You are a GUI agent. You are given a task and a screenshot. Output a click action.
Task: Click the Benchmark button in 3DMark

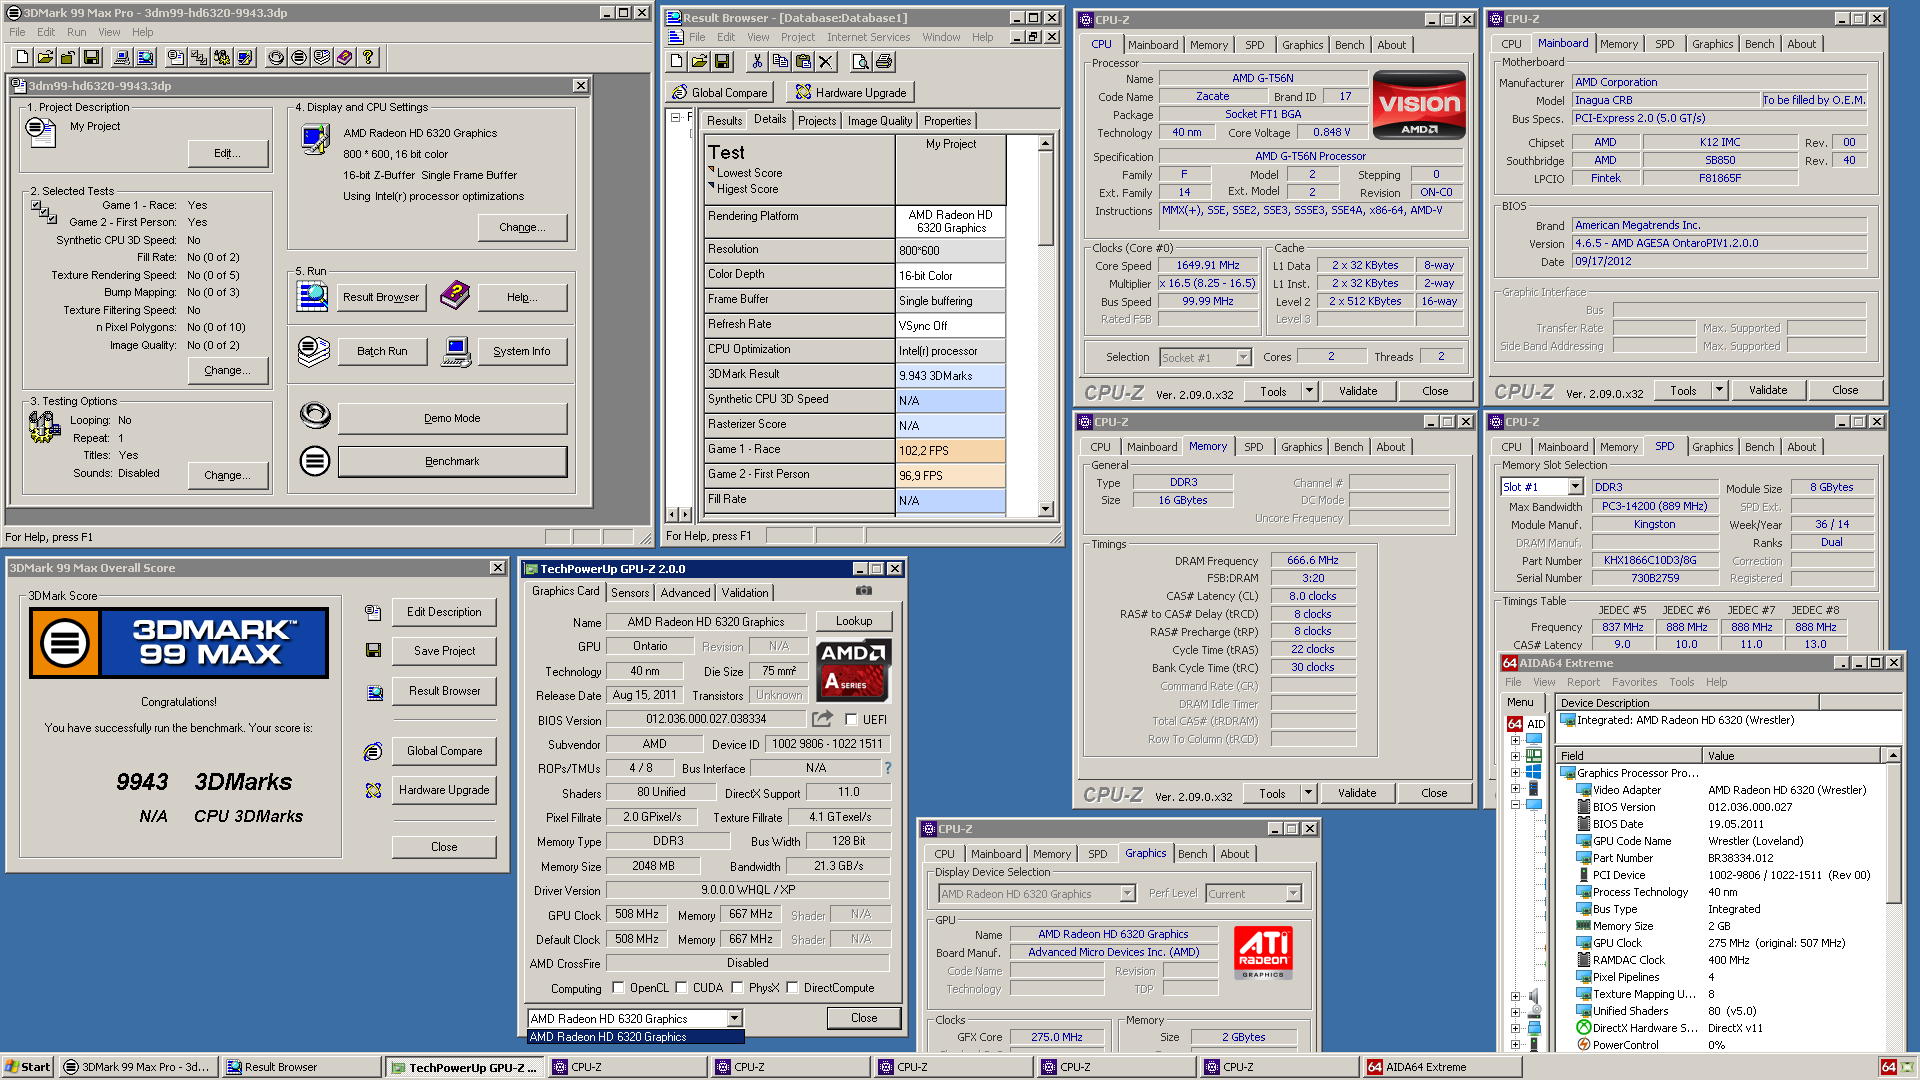coord(452,461)
